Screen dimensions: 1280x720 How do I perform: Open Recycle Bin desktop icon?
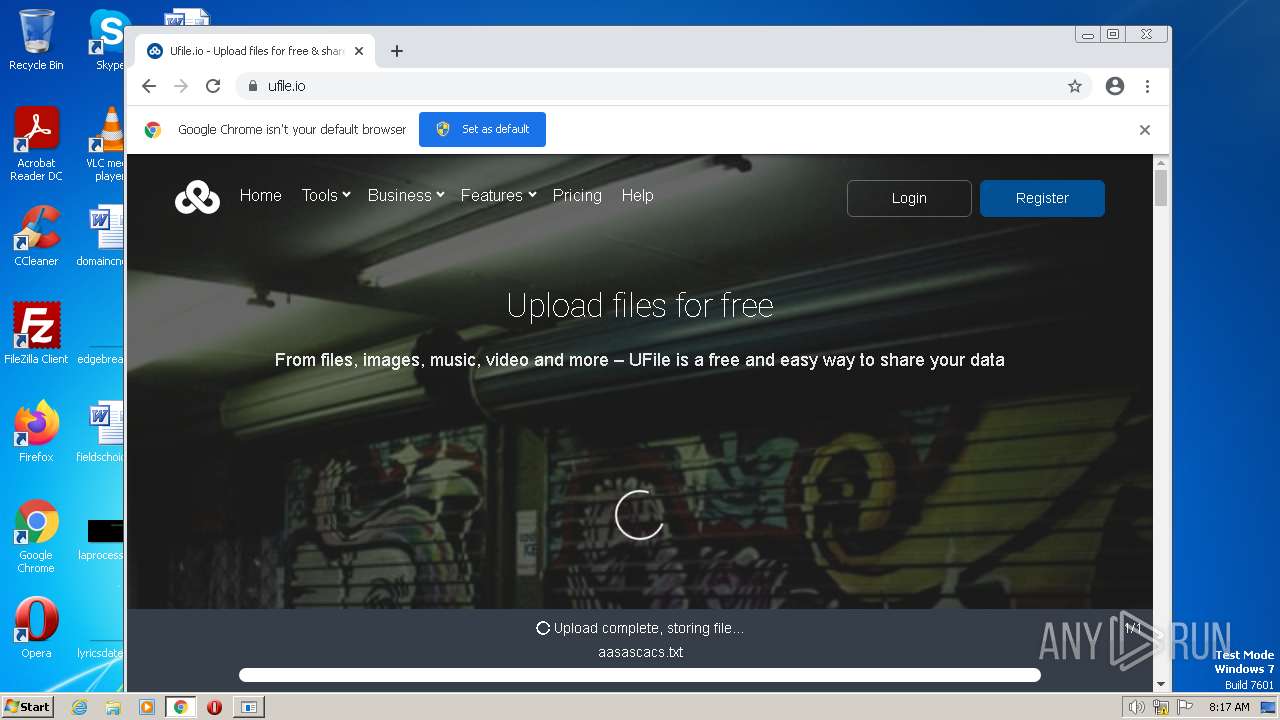[36, 40]
